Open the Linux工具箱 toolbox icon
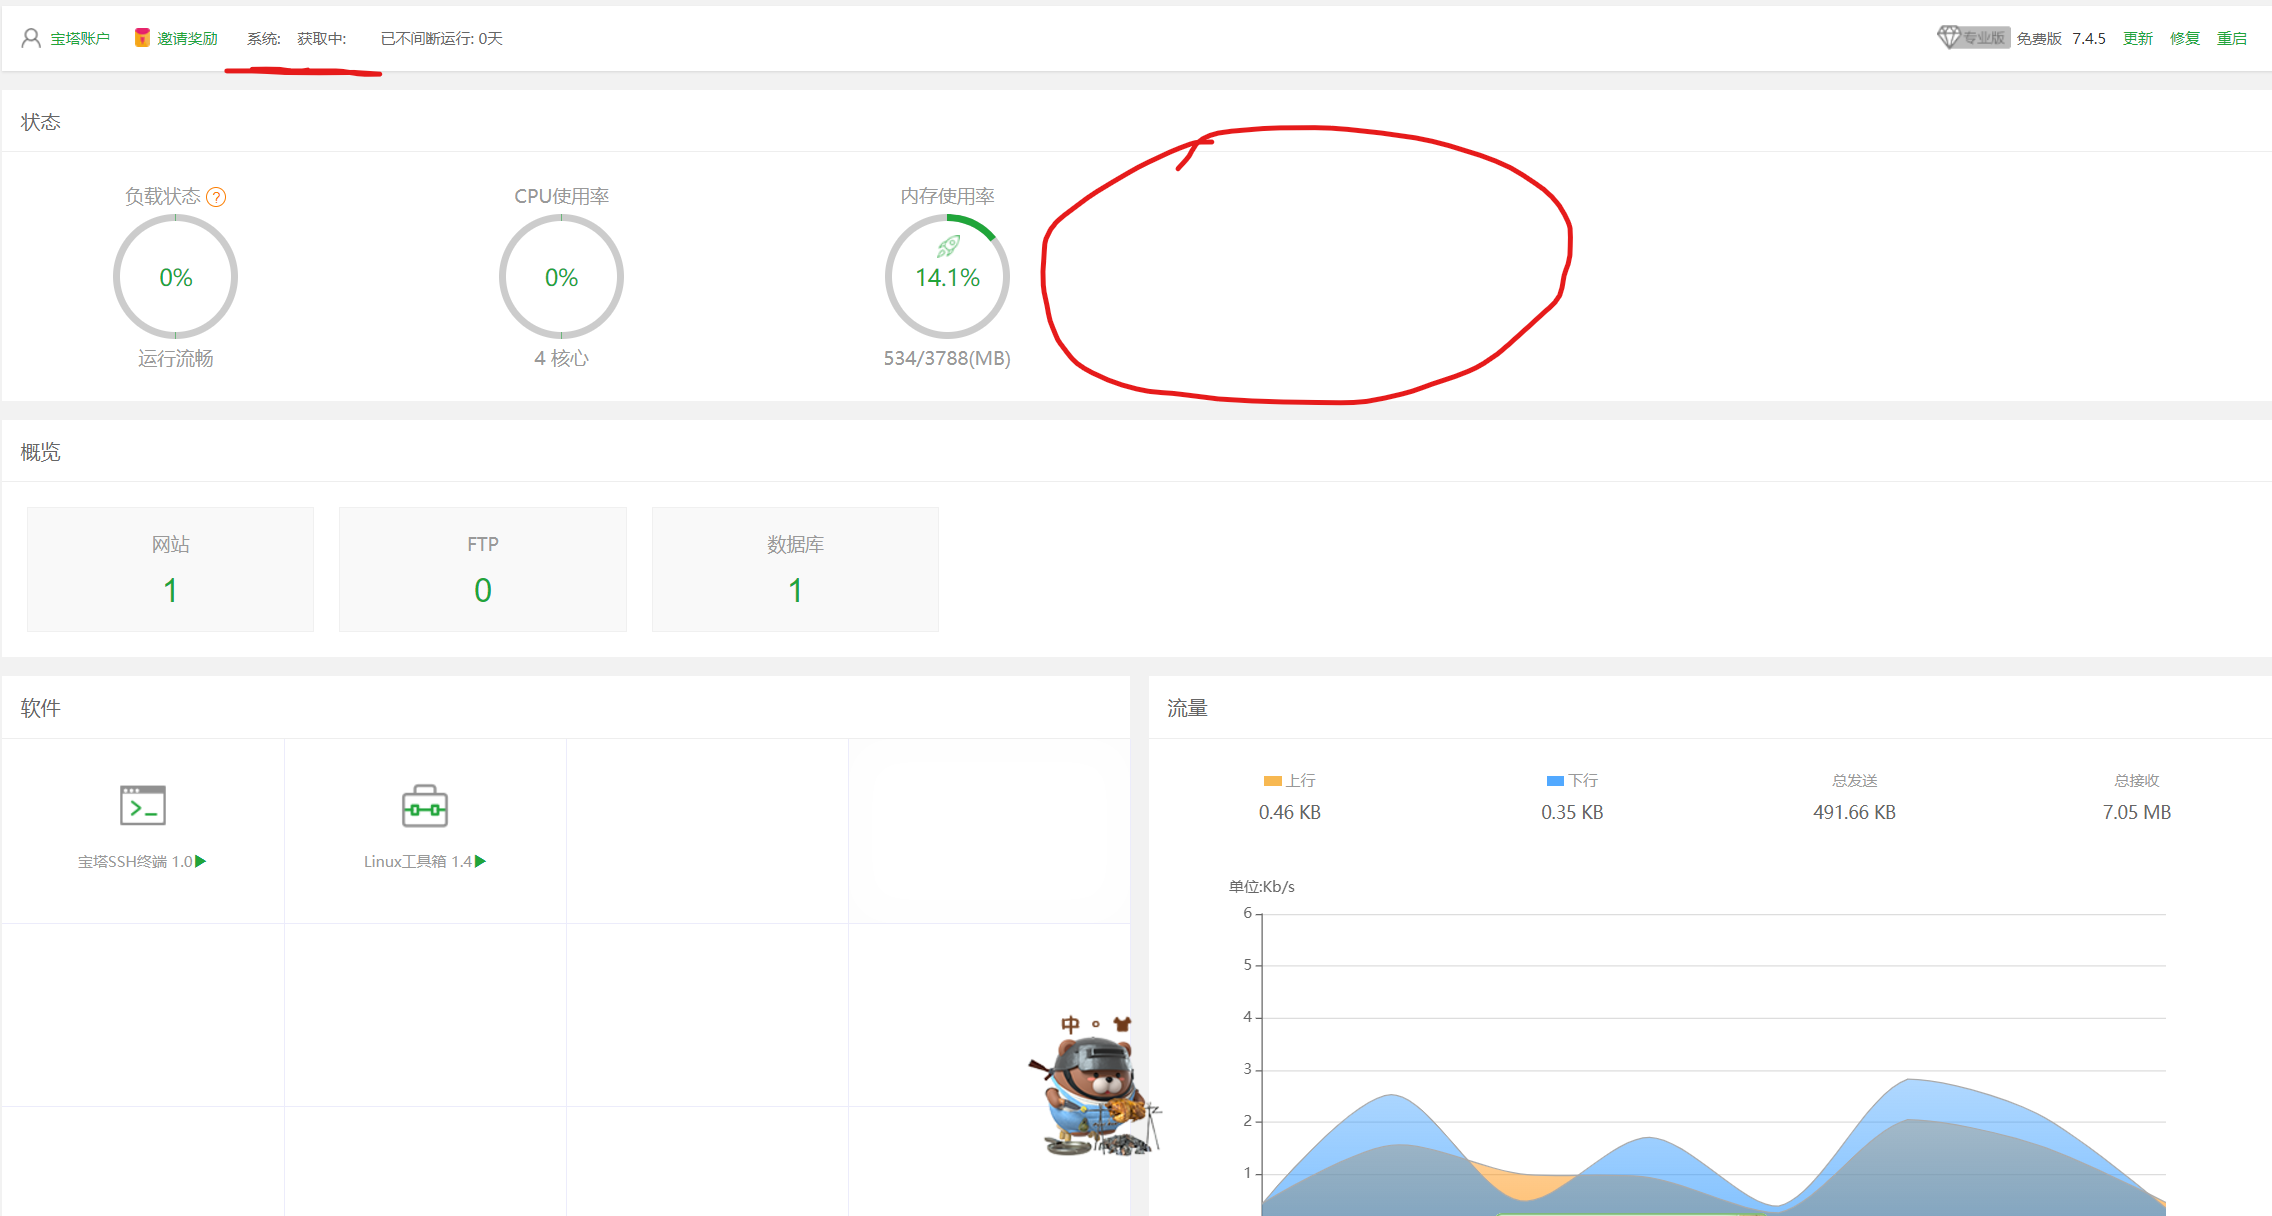Image resolution: width=2272 pixels, height=1216 pixels. coord(424,805)
